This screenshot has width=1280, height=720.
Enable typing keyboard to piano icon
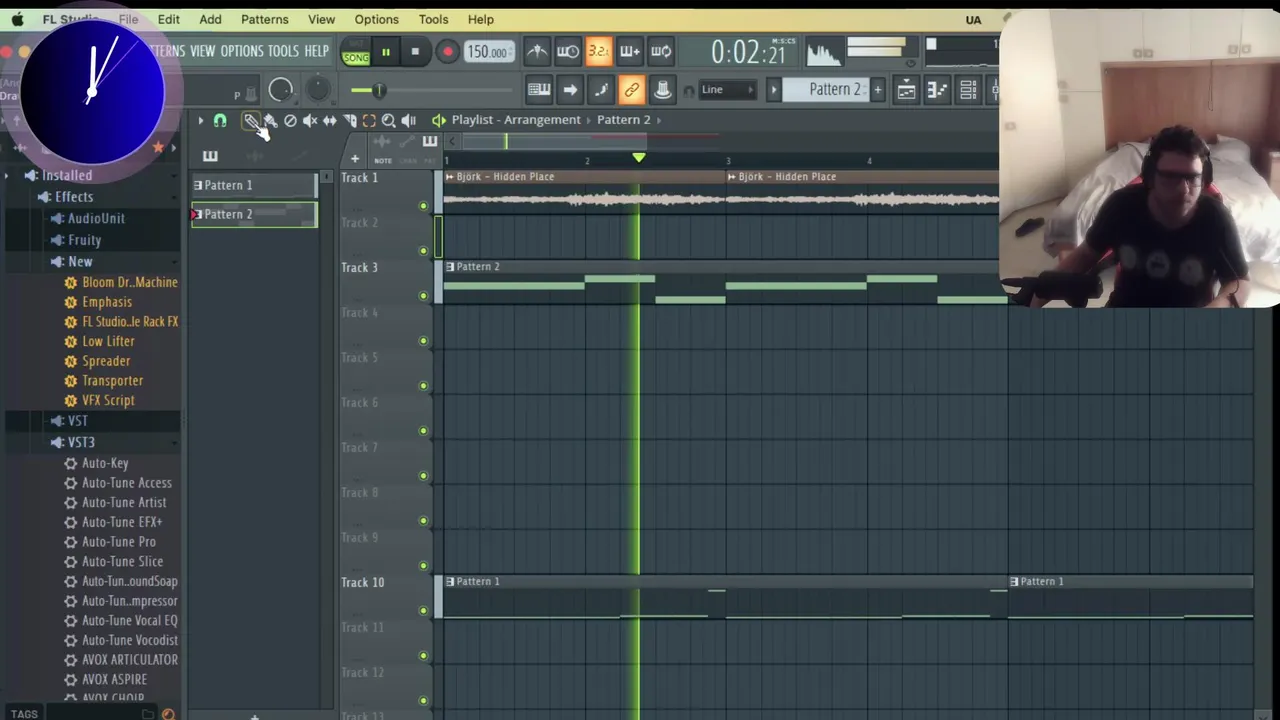539,90
